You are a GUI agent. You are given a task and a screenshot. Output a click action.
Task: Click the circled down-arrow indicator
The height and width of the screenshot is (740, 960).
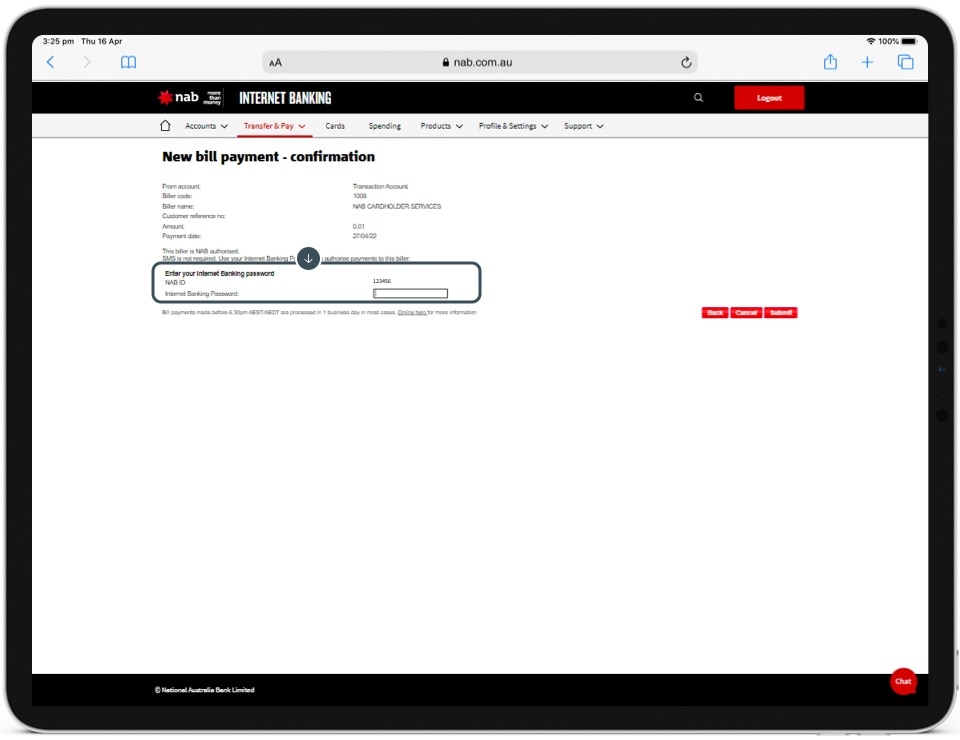tap(308, 258)
